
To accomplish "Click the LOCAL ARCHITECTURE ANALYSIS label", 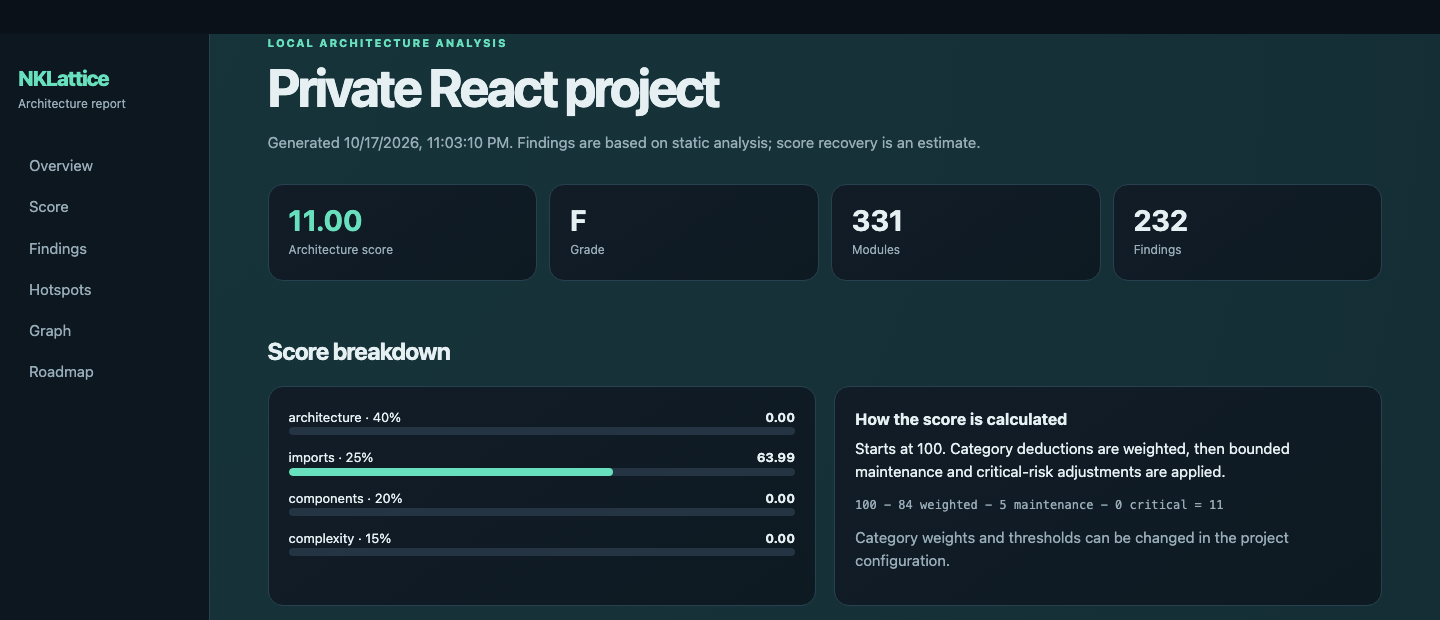I will (387, 43).
